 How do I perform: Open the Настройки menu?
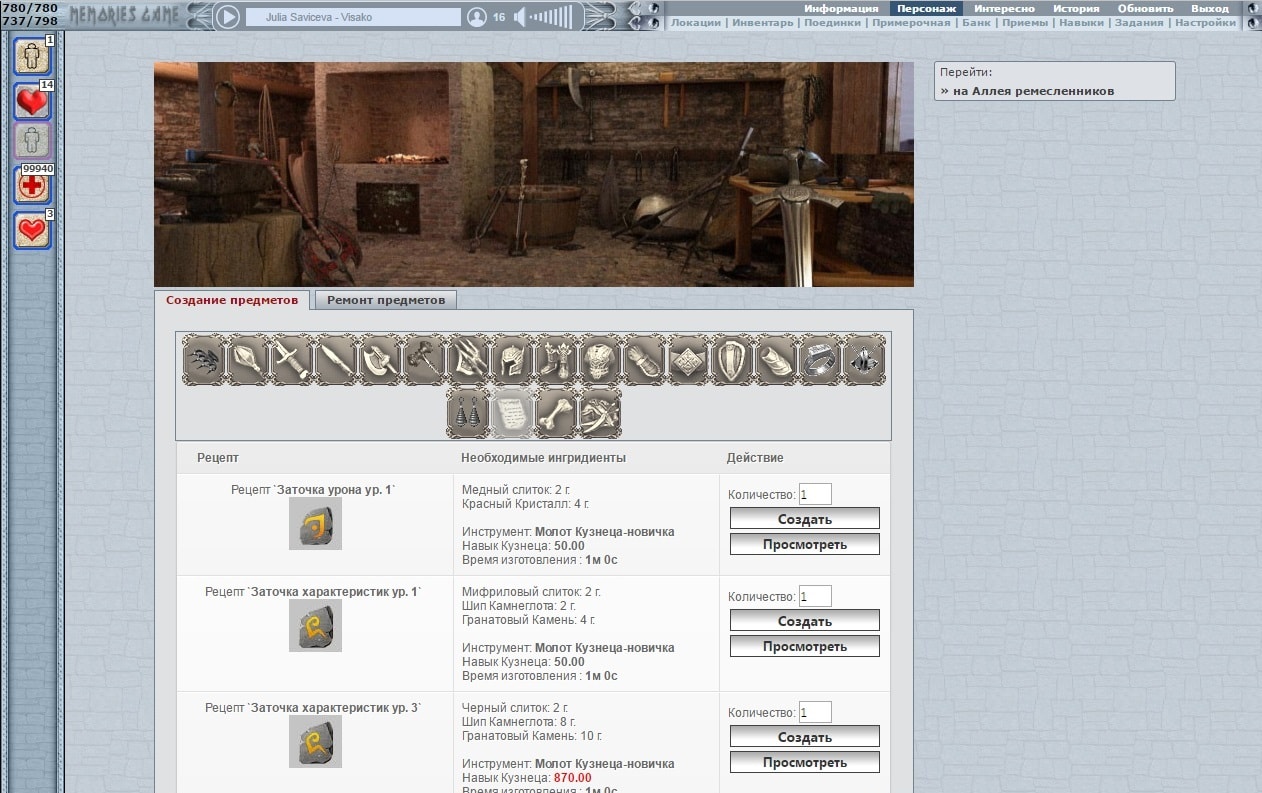(x=1205, y=23)
